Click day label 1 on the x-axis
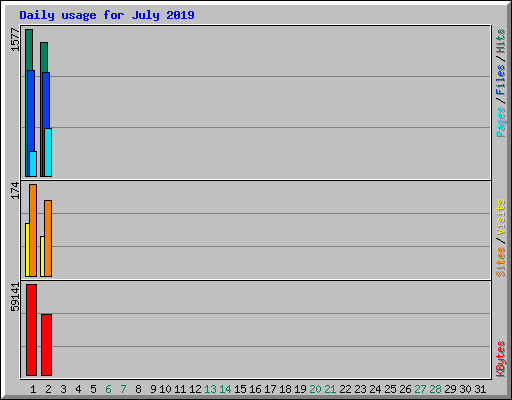The height and width of the screenshot is (400, 512). click(33, 389)
